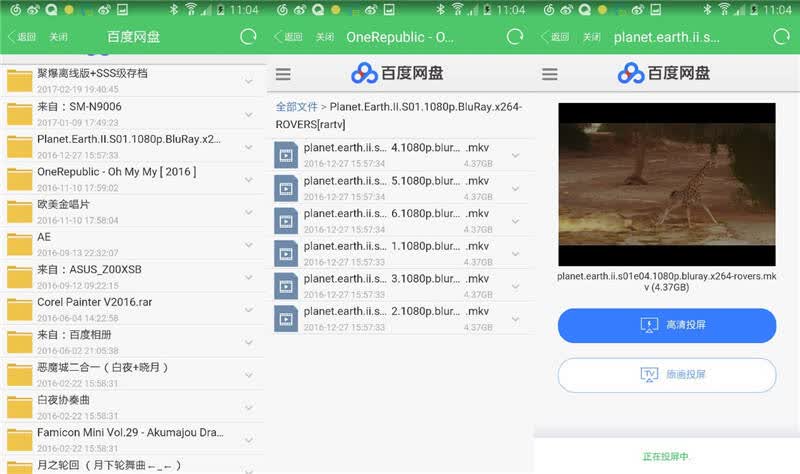Click 百度网盘 logo in middle panel
This screenshot has width=800, height=474.
tap(397, 73)
